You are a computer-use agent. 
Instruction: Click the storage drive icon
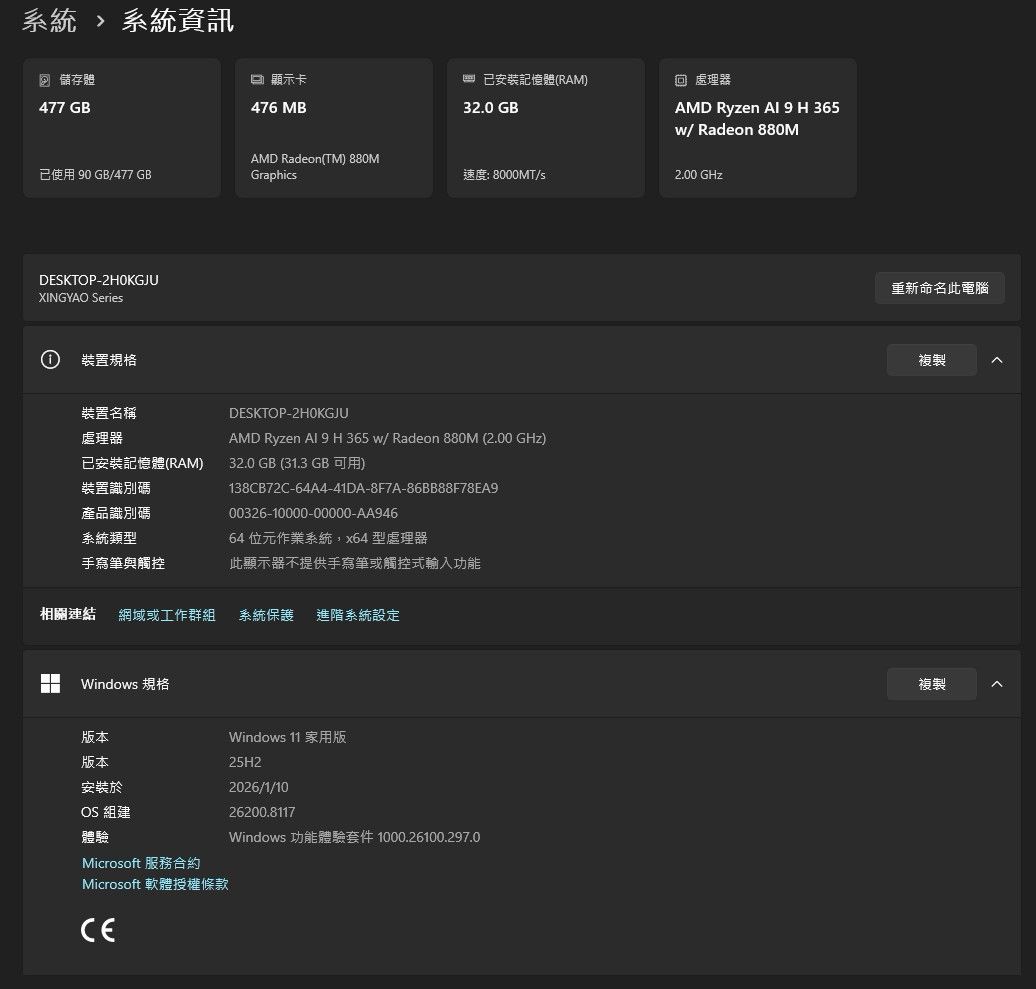45,80
